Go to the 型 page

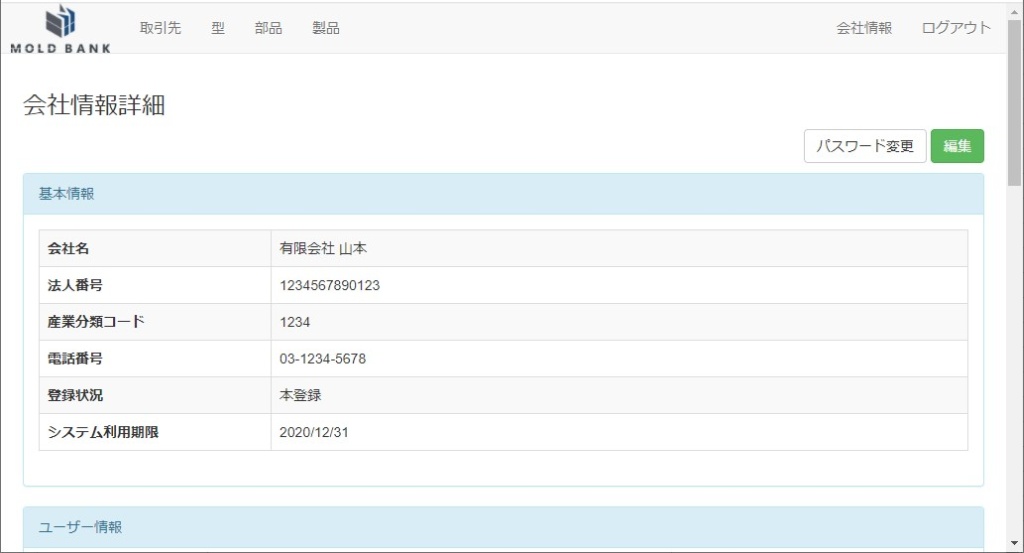[218, 28]
